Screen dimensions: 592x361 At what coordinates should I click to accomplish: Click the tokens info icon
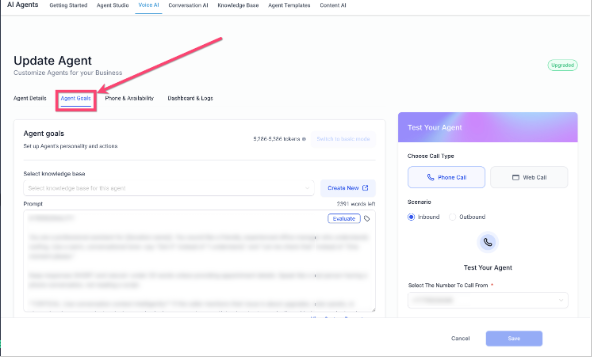(x=304, y=139)
